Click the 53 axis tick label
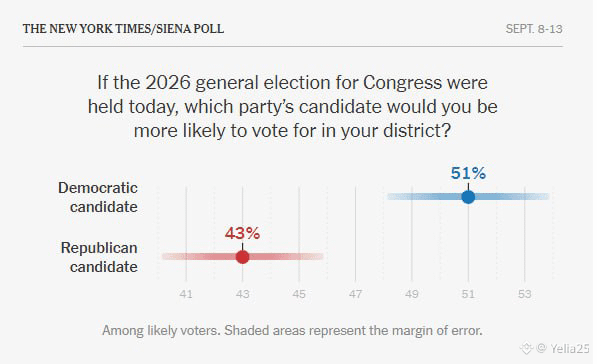This screenshot has width=597, height=364. click(x=524, y=294)
